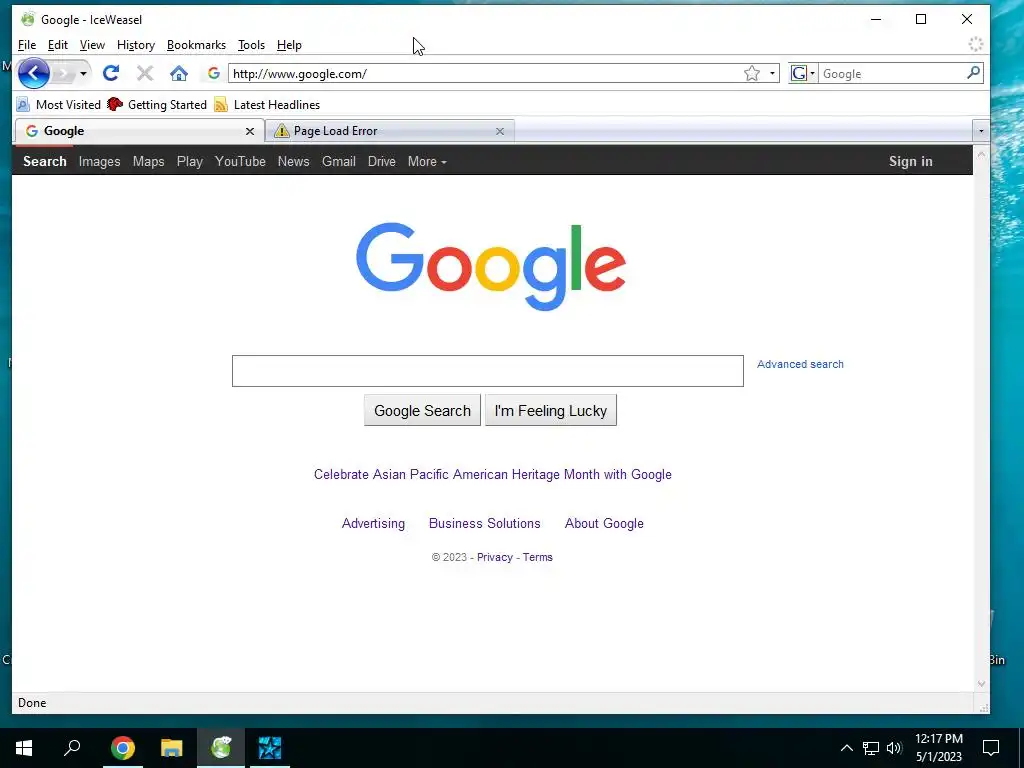
Task: Open the Privacy link
Action: 494,557
